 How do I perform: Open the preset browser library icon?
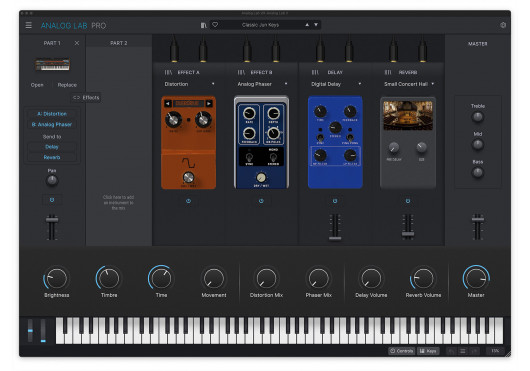point(203,25)
